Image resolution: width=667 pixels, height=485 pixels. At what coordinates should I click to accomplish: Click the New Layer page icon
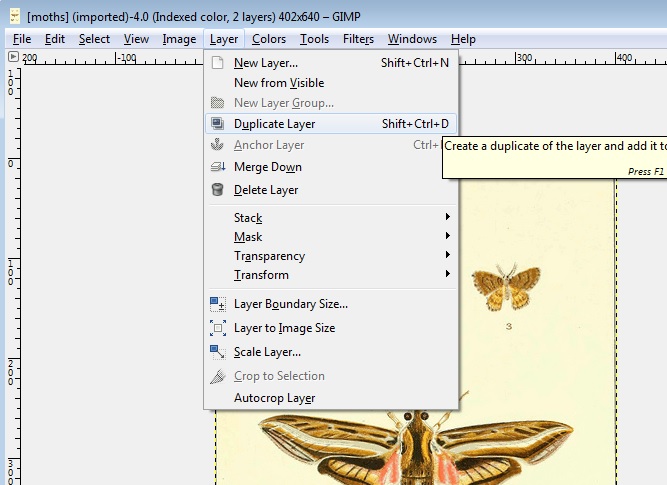pos(217,63)
